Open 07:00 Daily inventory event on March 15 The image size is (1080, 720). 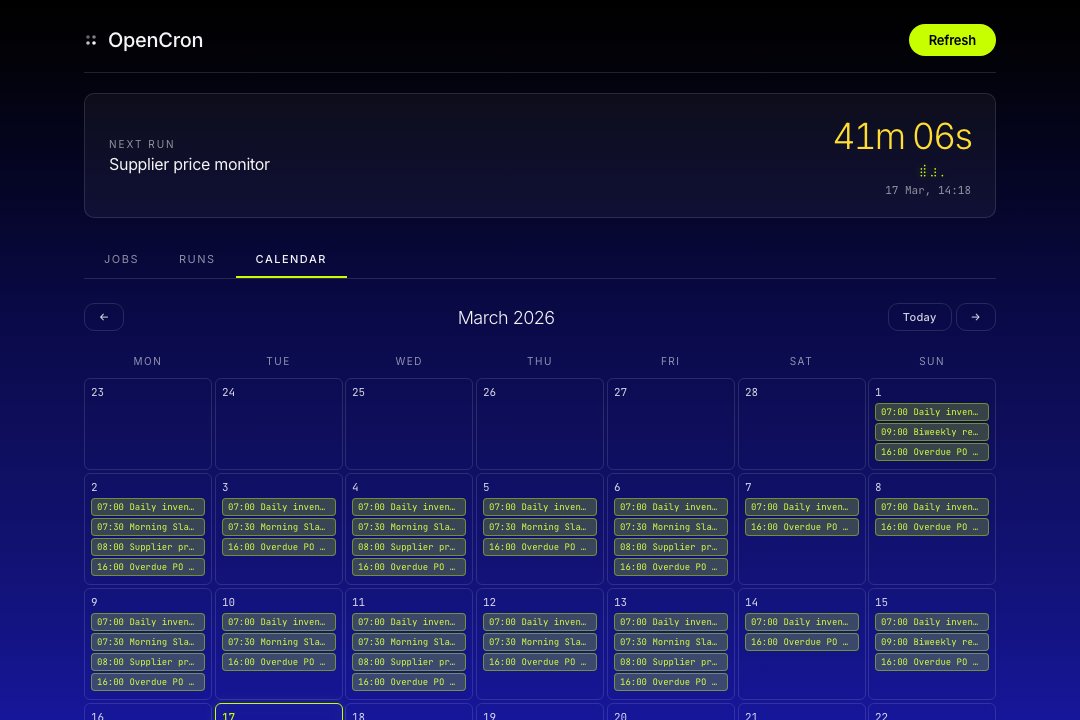tap(932, 622)
